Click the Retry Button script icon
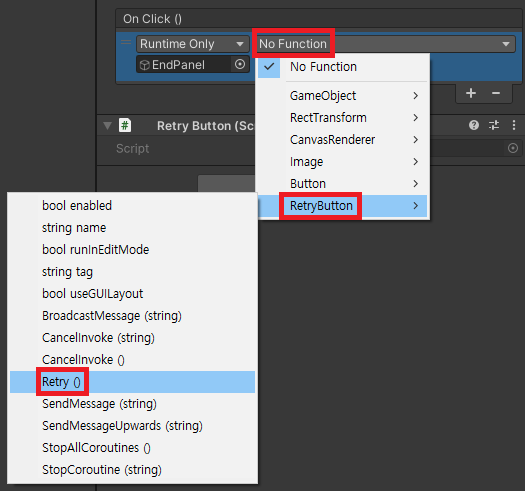Screen dimensions: 525x491 (x=125, y=126)
